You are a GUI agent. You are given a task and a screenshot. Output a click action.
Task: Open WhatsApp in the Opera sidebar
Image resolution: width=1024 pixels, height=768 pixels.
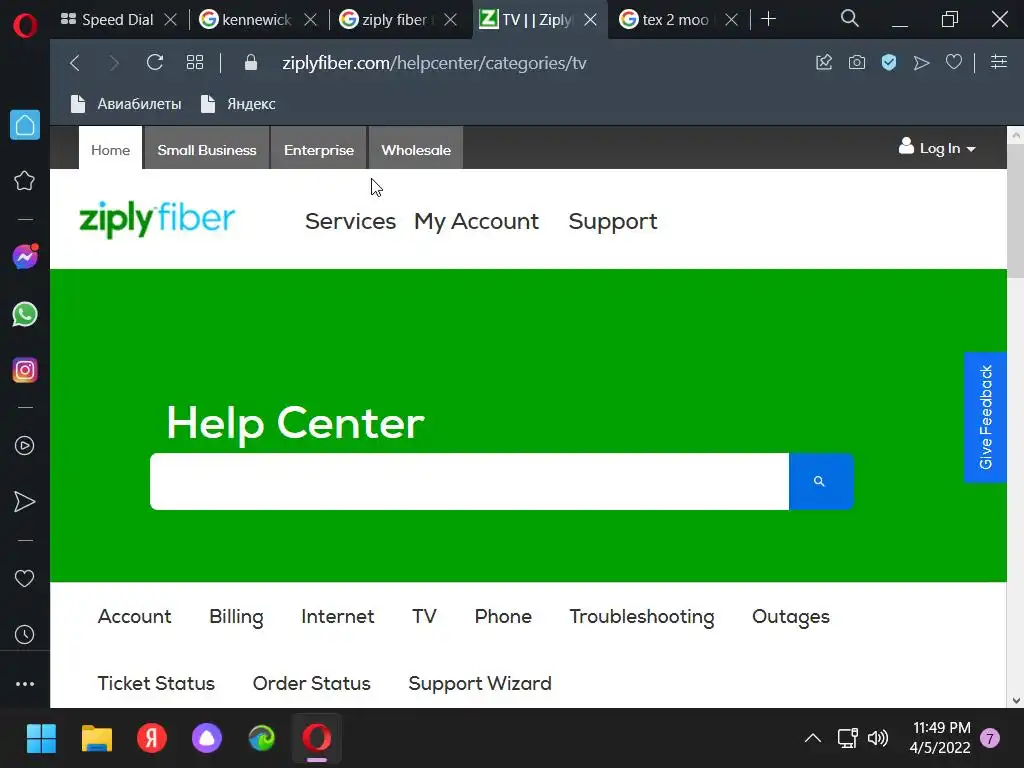(25, 314)
